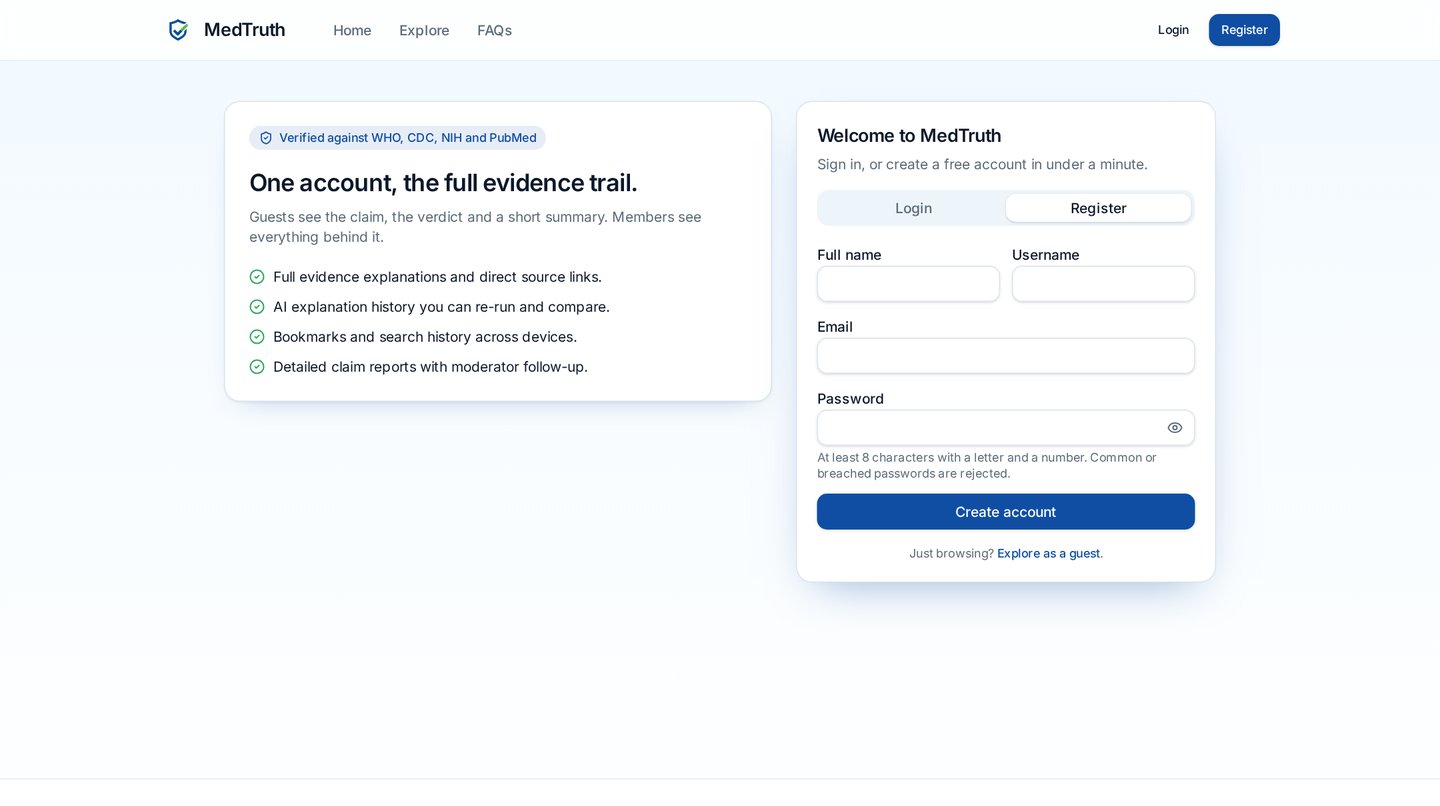Submit with the Create account button

[x=1006, y=512]
